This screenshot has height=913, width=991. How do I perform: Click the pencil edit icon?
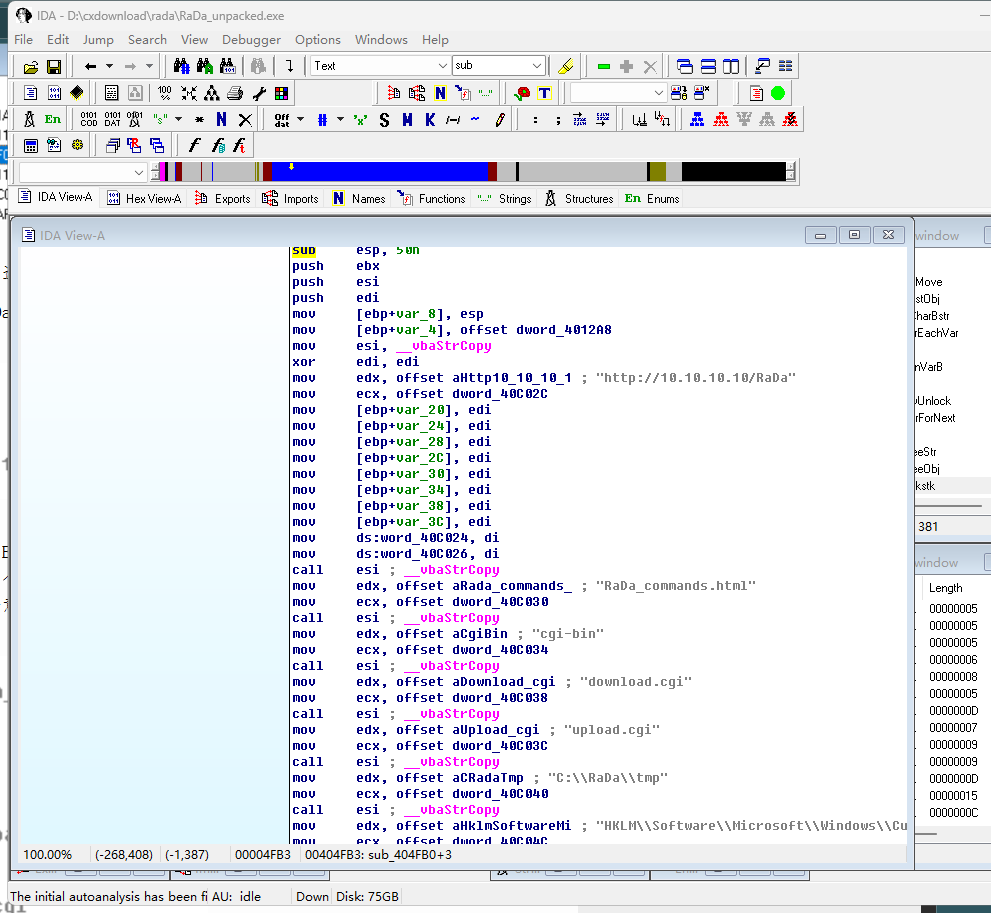[499, 120]
